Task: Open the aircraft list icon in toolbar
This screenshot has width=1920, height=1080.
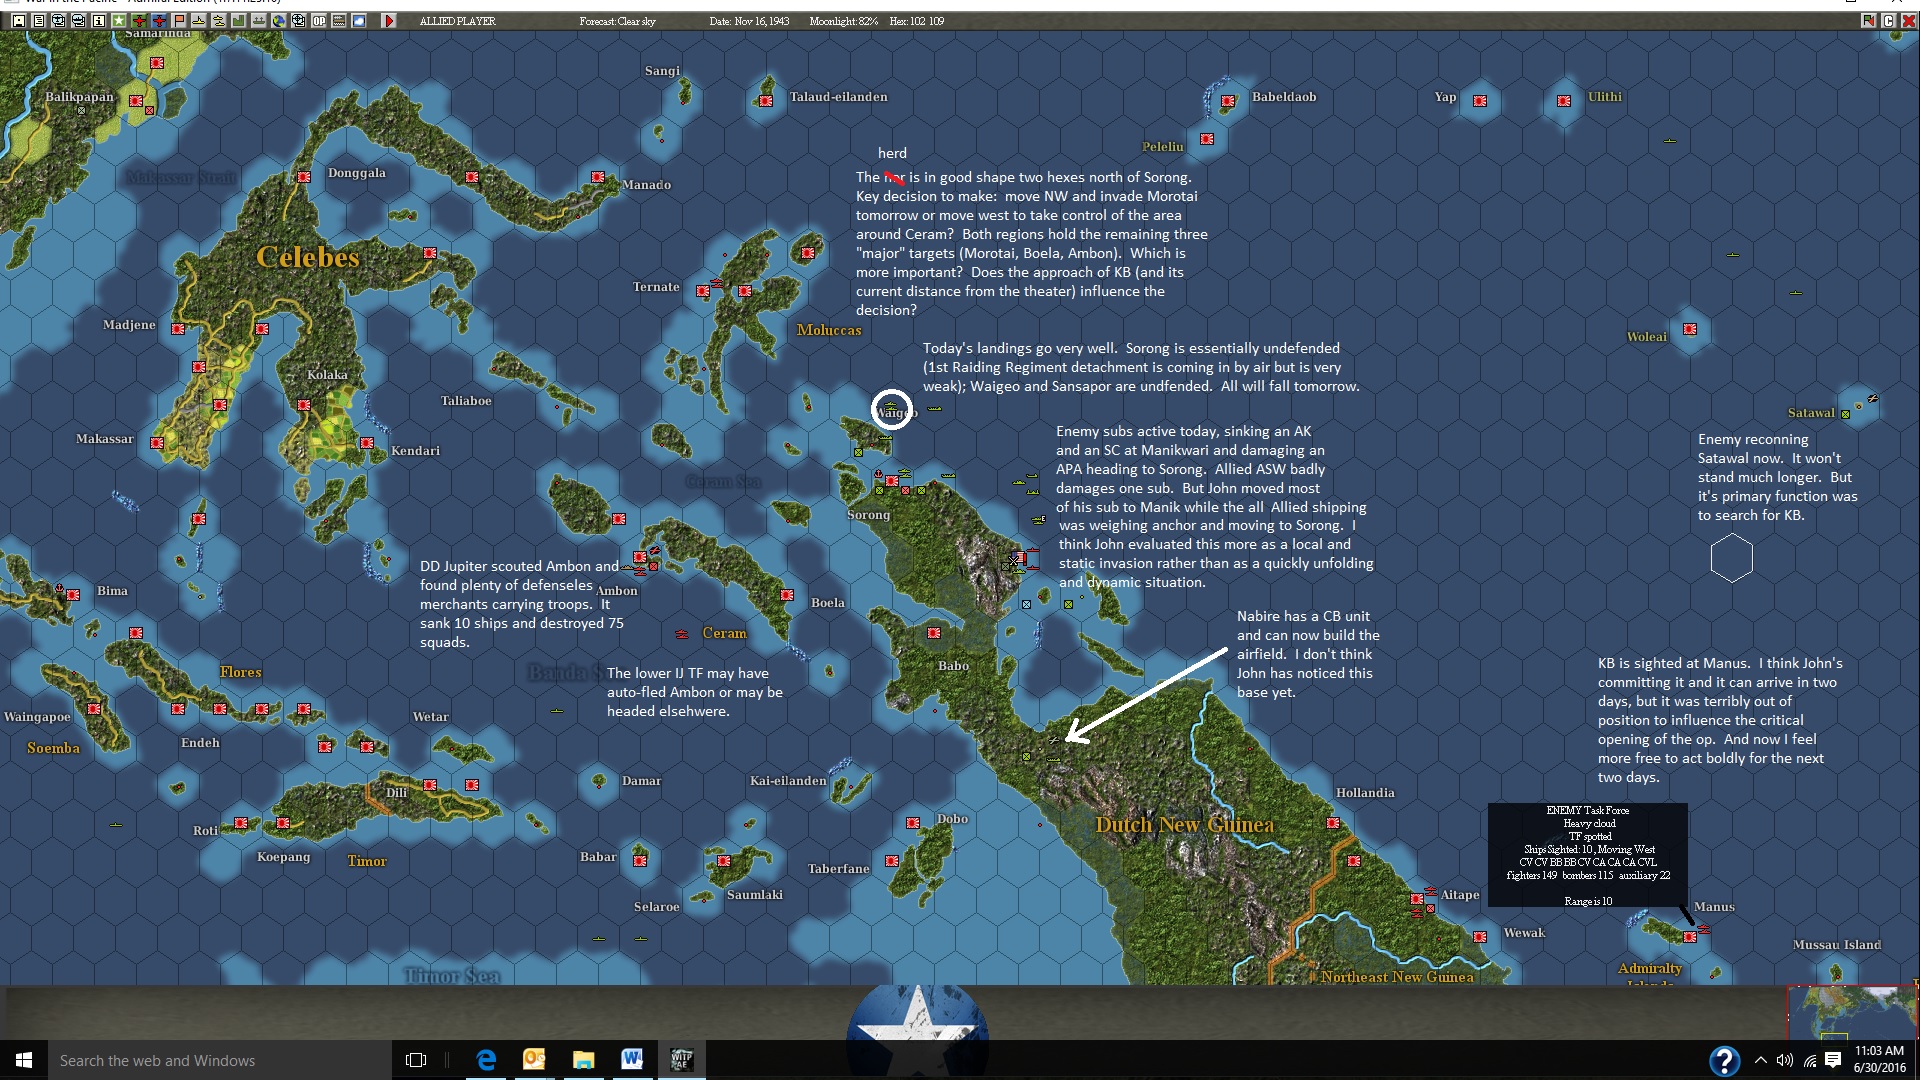Action: pyautogui.click(x=58, y=20)
